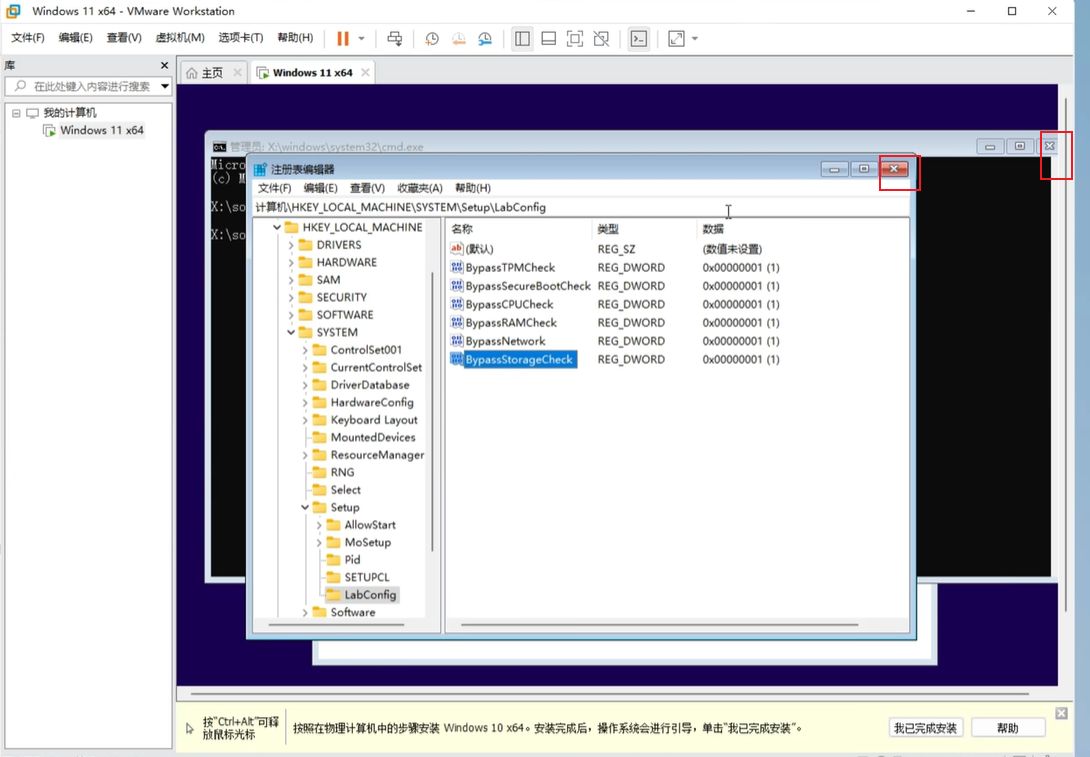The width and height of the screenshot is (1090, 757).
Task: Click the console view toolbar icon
Action: [x=638, y=39]
